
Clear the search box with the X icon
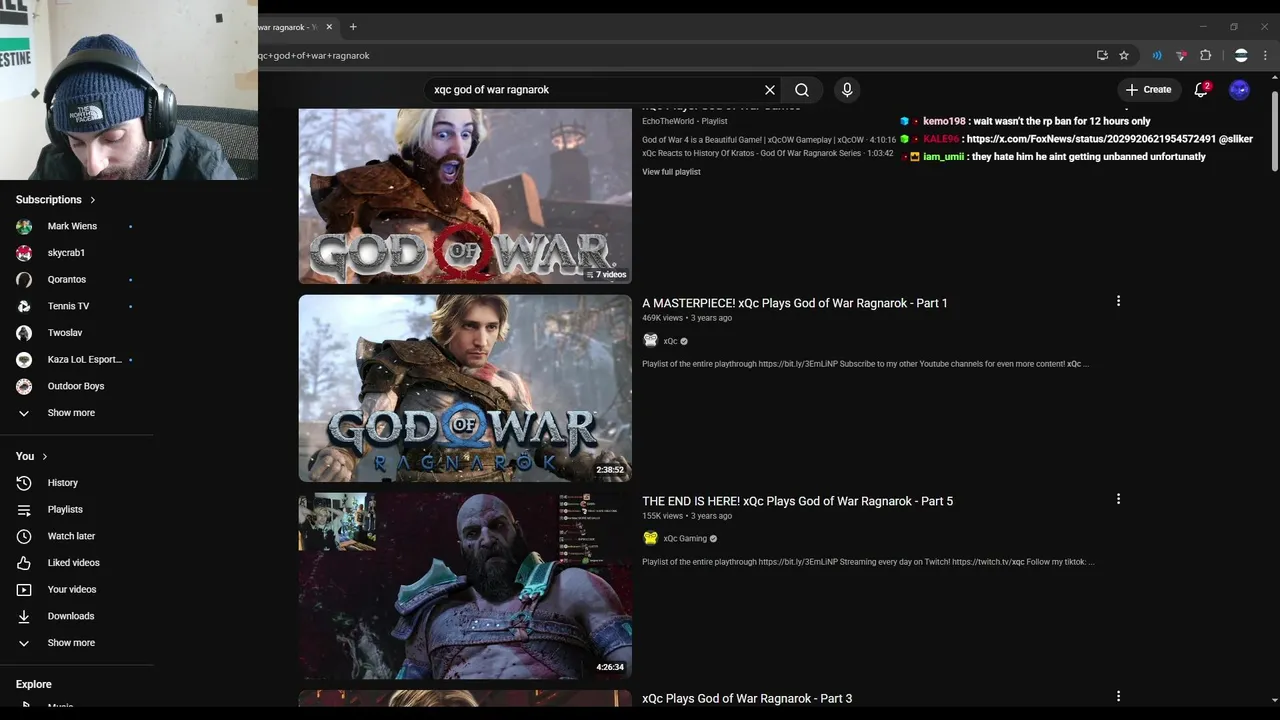[770, 90]
